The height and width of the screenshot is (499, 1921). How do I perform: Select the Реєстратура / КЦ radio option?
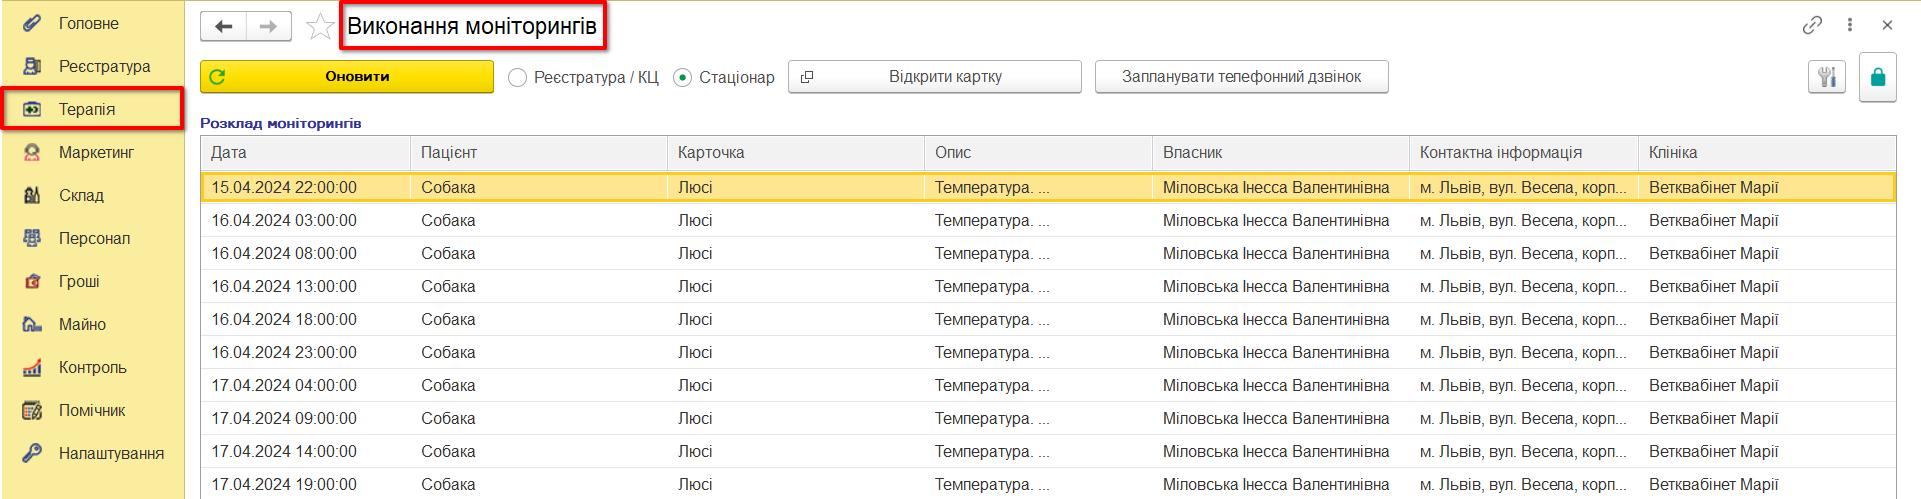tap(585, 77)
